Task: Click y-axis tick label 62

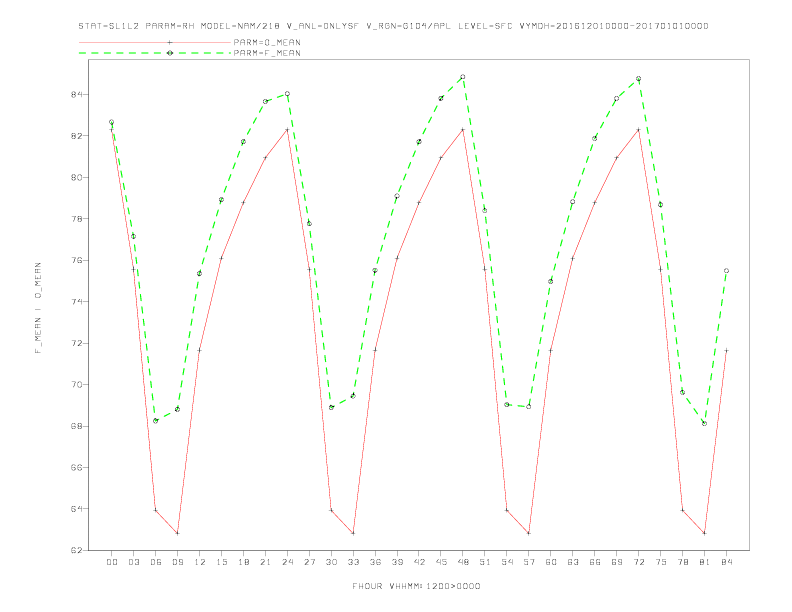Action: coord(76,550)
